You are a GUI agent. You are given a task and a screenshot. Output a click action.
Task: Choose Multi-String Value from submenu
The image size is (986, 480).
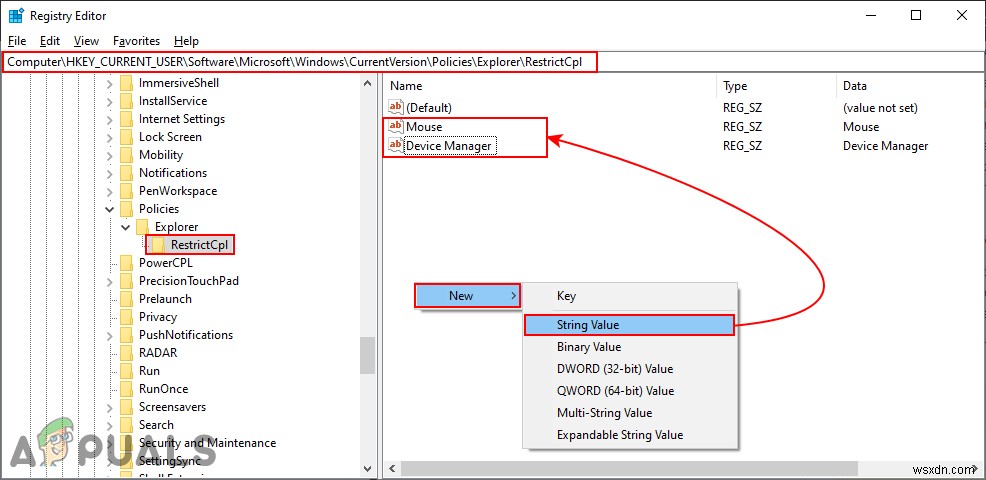(x=629, y=413)
